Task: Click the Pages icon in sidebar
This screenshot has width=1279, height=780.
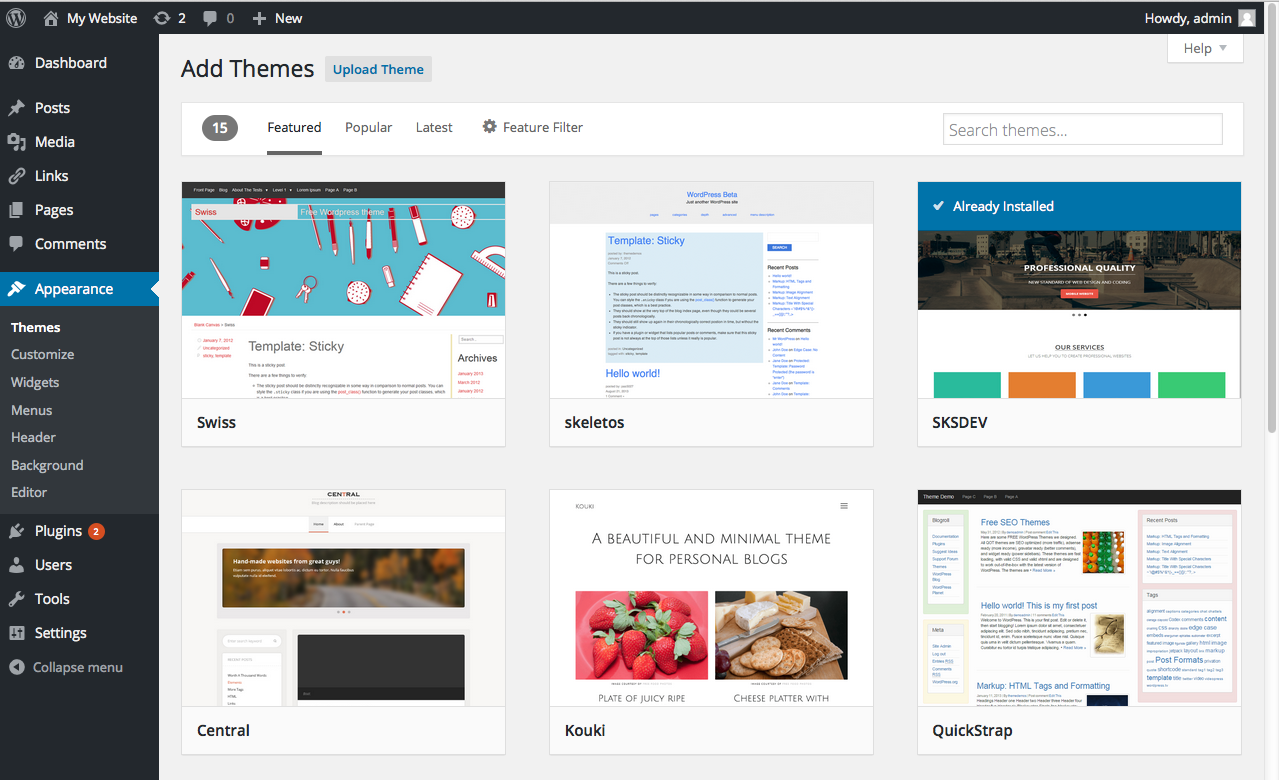Action: click(x=17, y=210)
